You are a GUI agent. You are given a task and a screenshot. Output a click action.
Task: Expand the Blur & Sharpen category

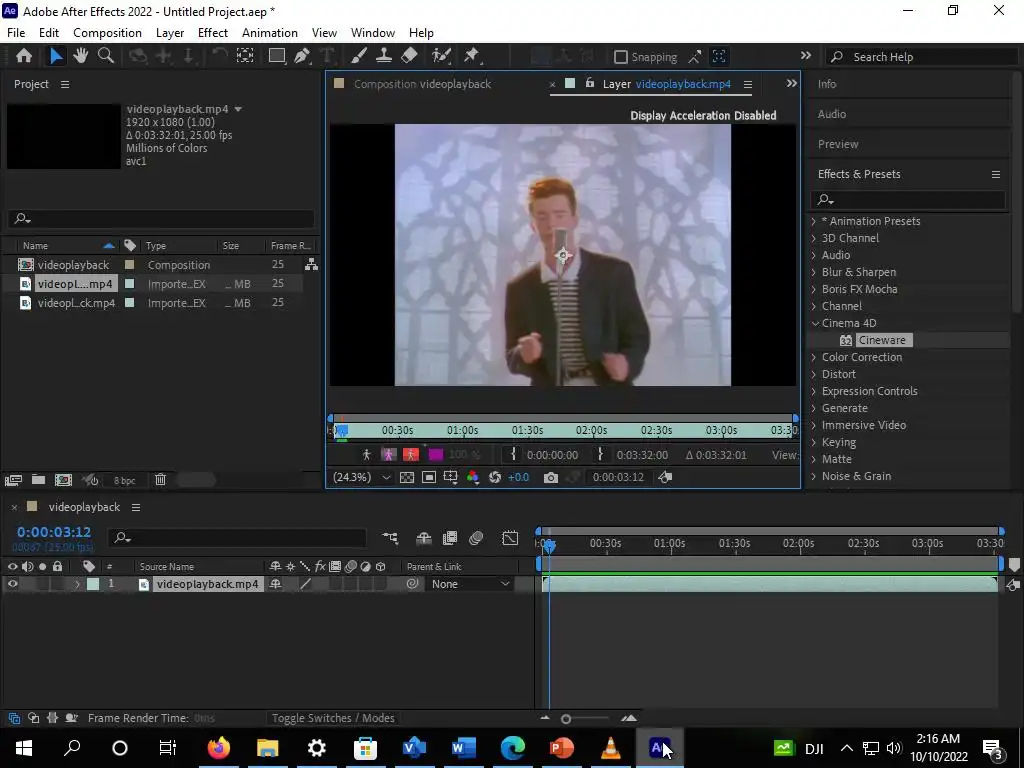coord(814,272)
